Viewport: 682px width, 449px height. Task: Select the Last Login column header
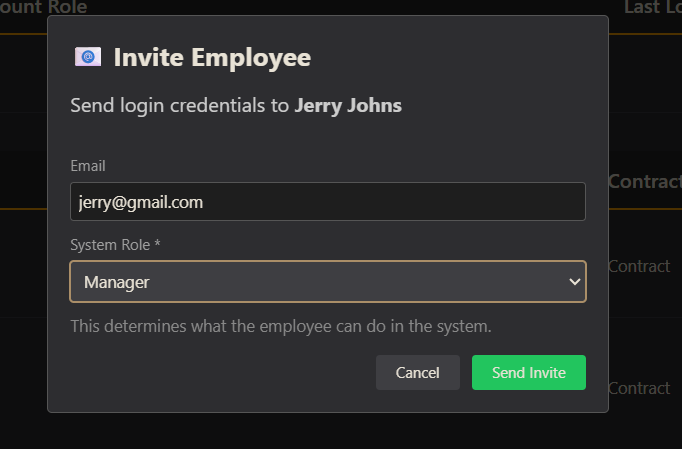[x=652, y=8]
